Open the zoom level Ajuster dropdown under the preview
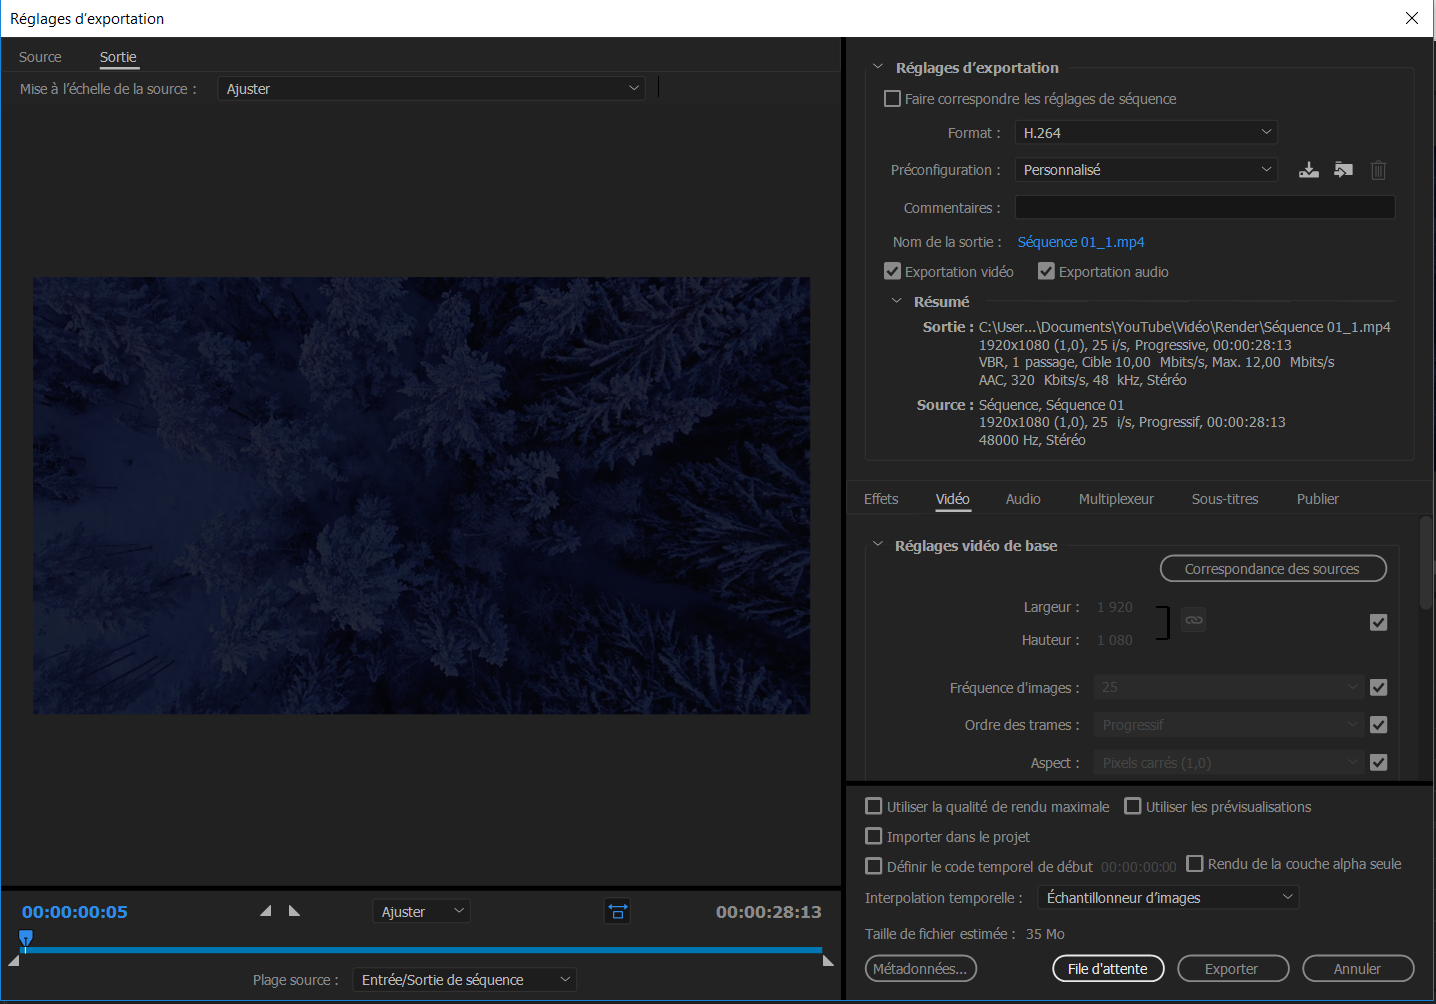This screenshot has height=1004, width=1436. click(x=421, y=911)
